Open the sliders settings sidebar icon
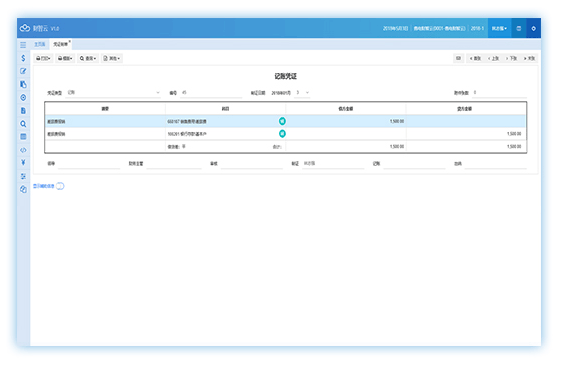Screen dimensions: 568x370 pyautogui.click(x=23, y=176)
